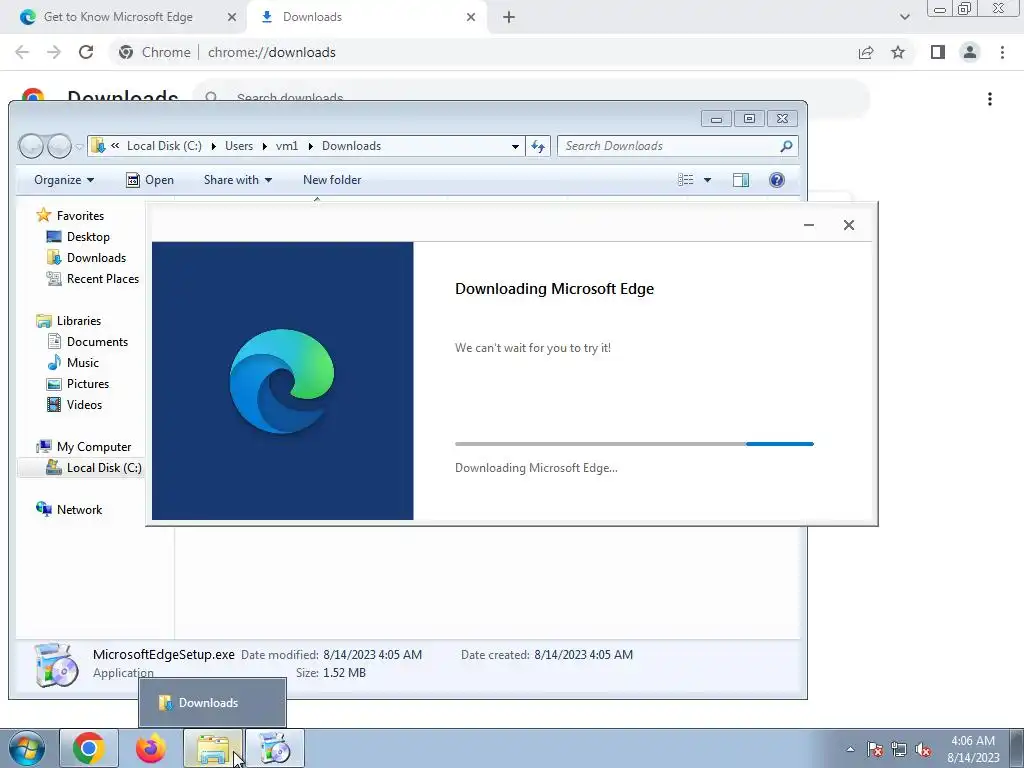Close the Get to Know Microsoft Edge tab
Screen dimensions: 1024x768
tap(232, 18)
